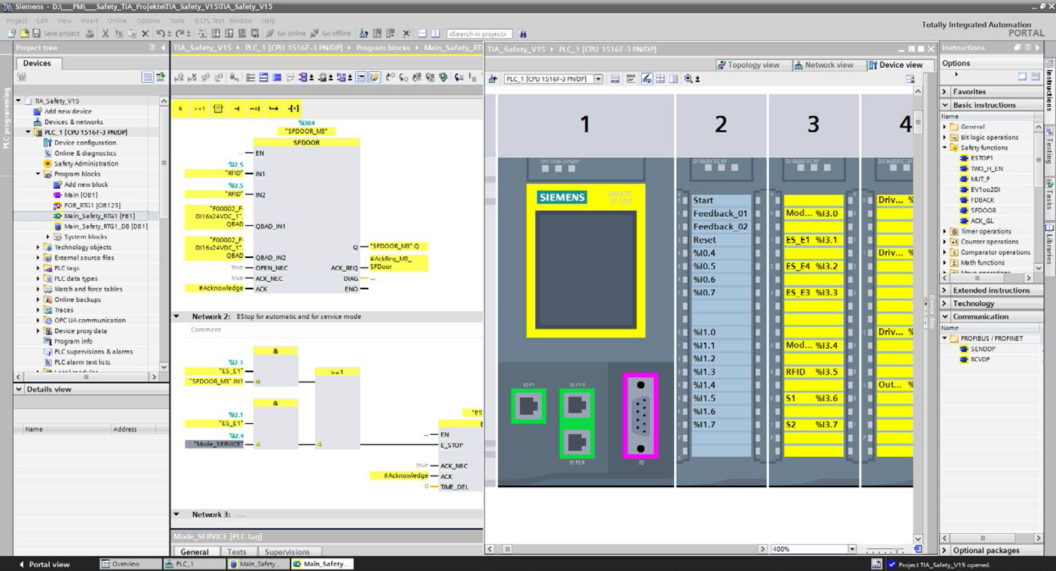Viewport: 1056px width, 571px height.
Task: Select Safety Administration in project tree
Action: pyautogui.click(x=86, y=164)
